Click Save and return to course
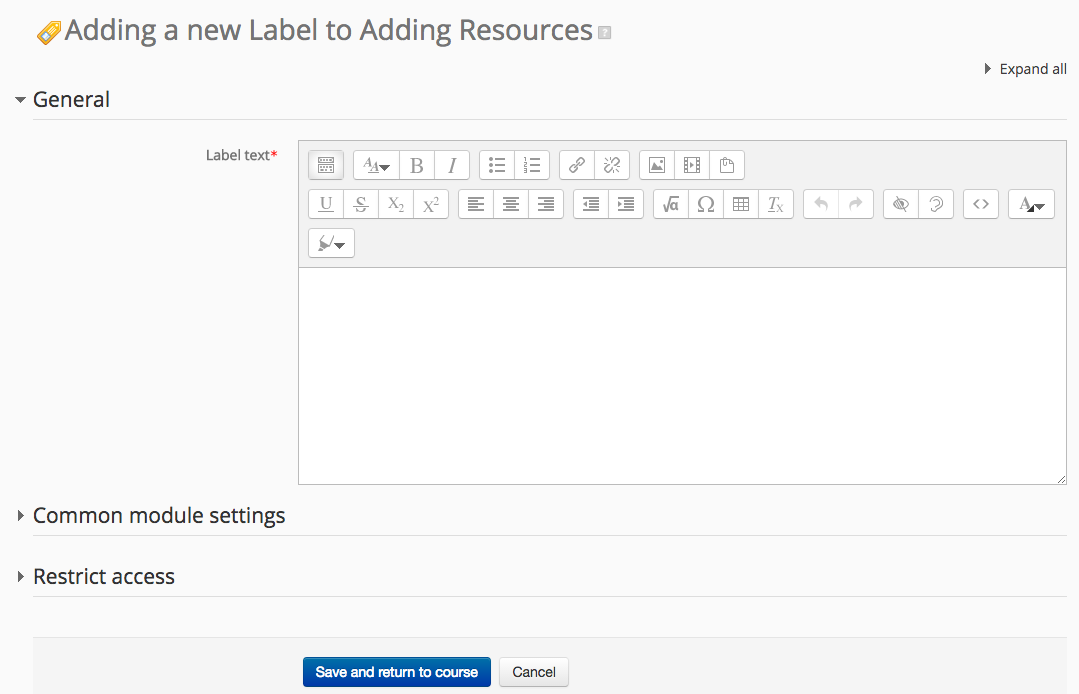This screenshot has width=1079, height=694. click(396, 672)
